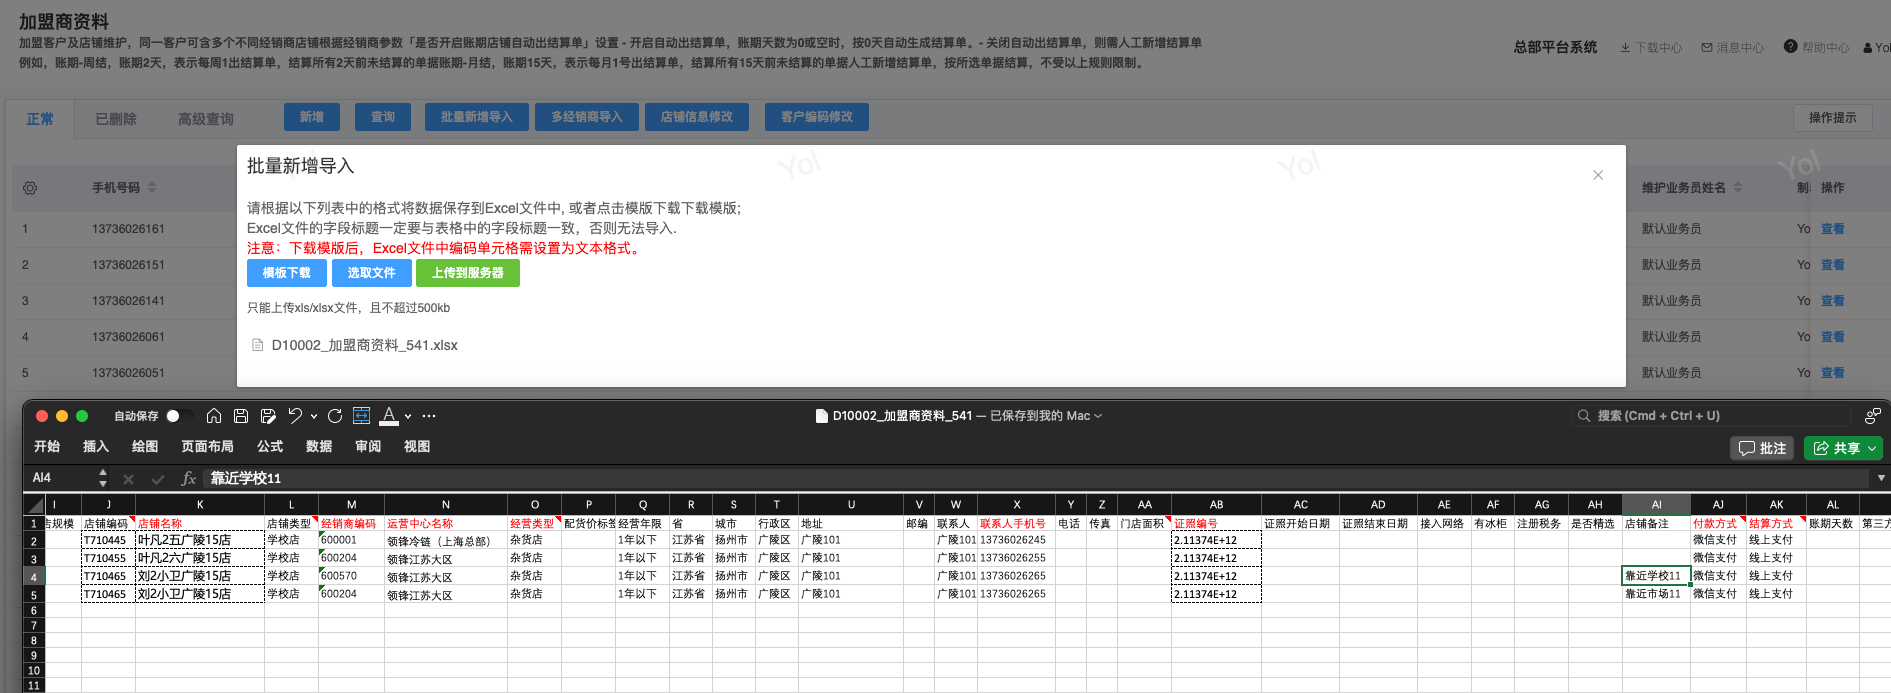Click the file icon beside D10002_加盟商资料_541.xlsx
The height and width of the screenshot is (693, 1891).
(x=257, y=345)
